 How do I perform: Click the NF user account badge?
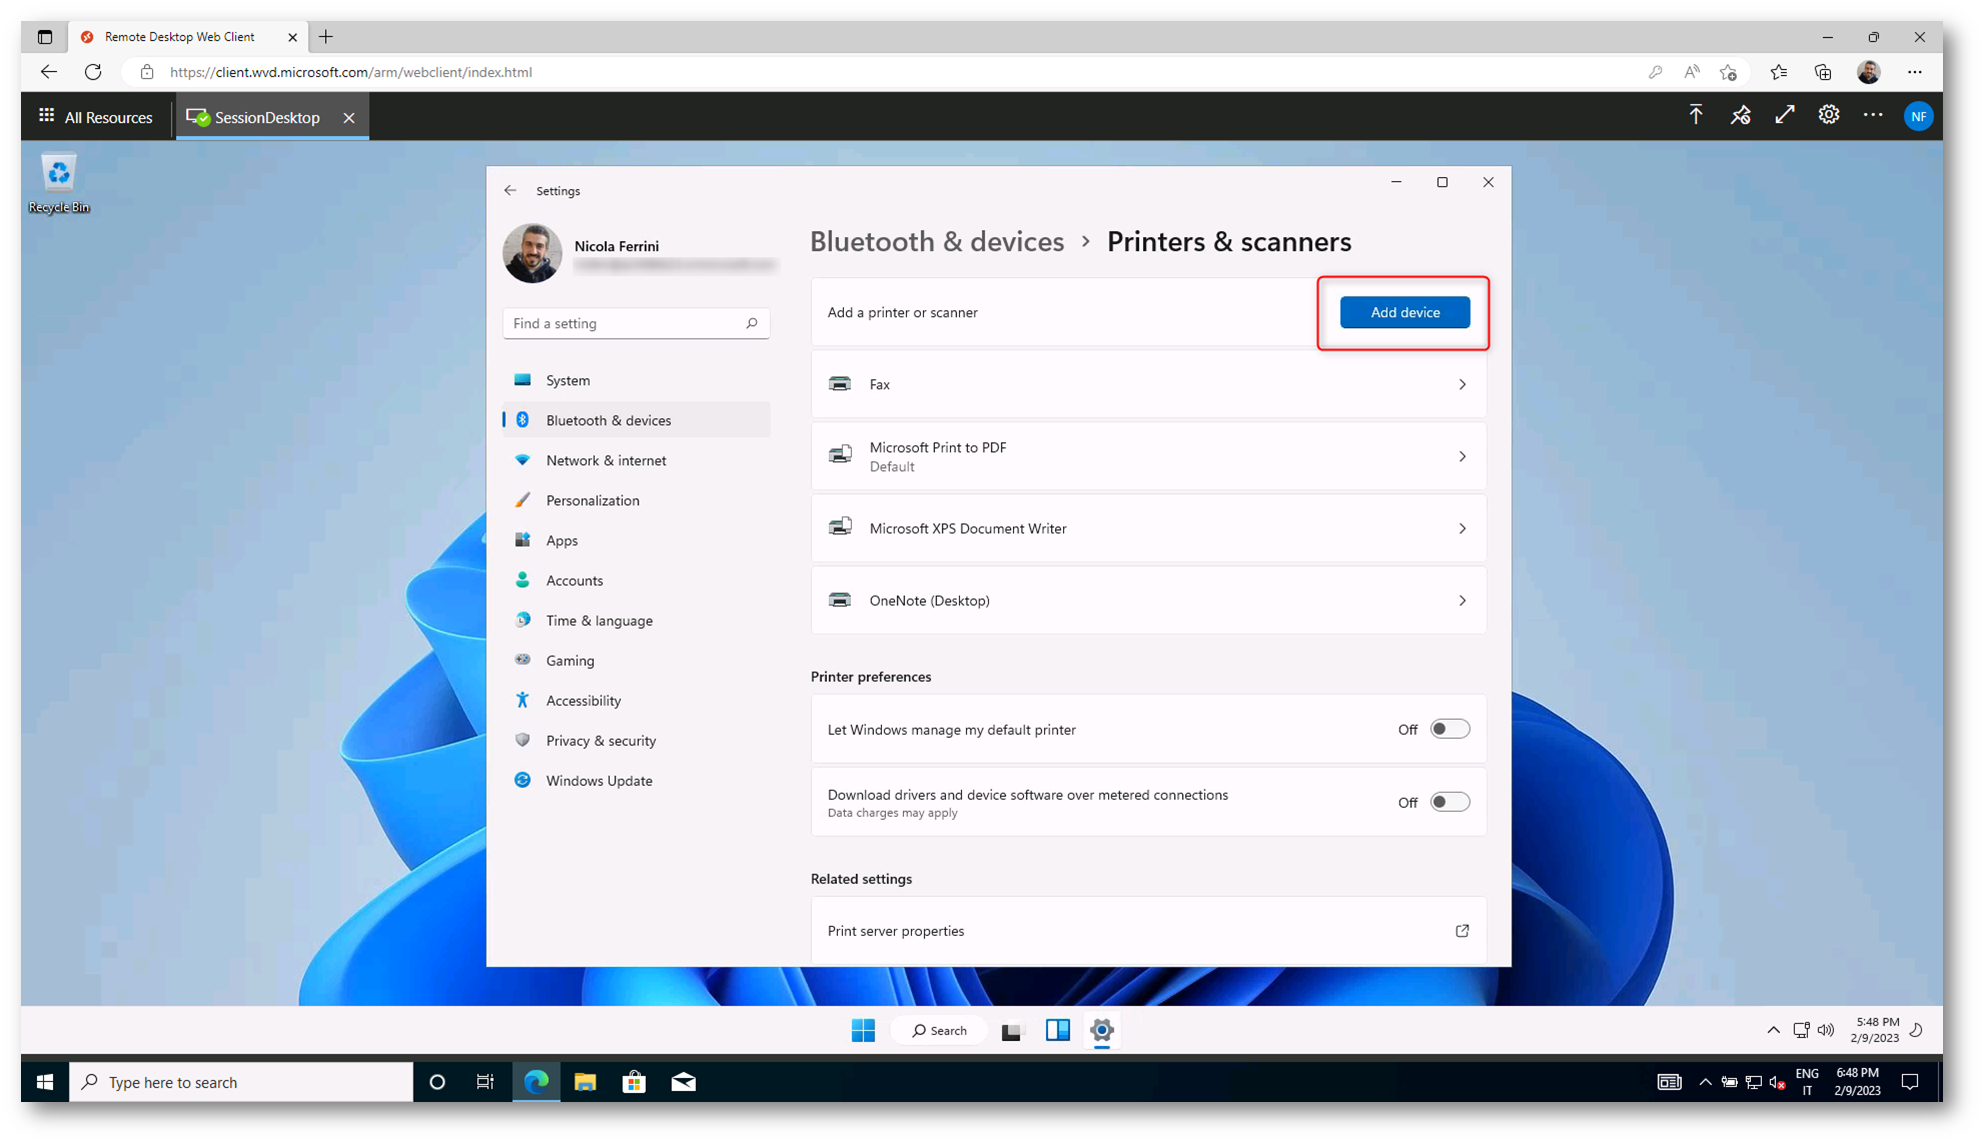[x=1918, y=117]
